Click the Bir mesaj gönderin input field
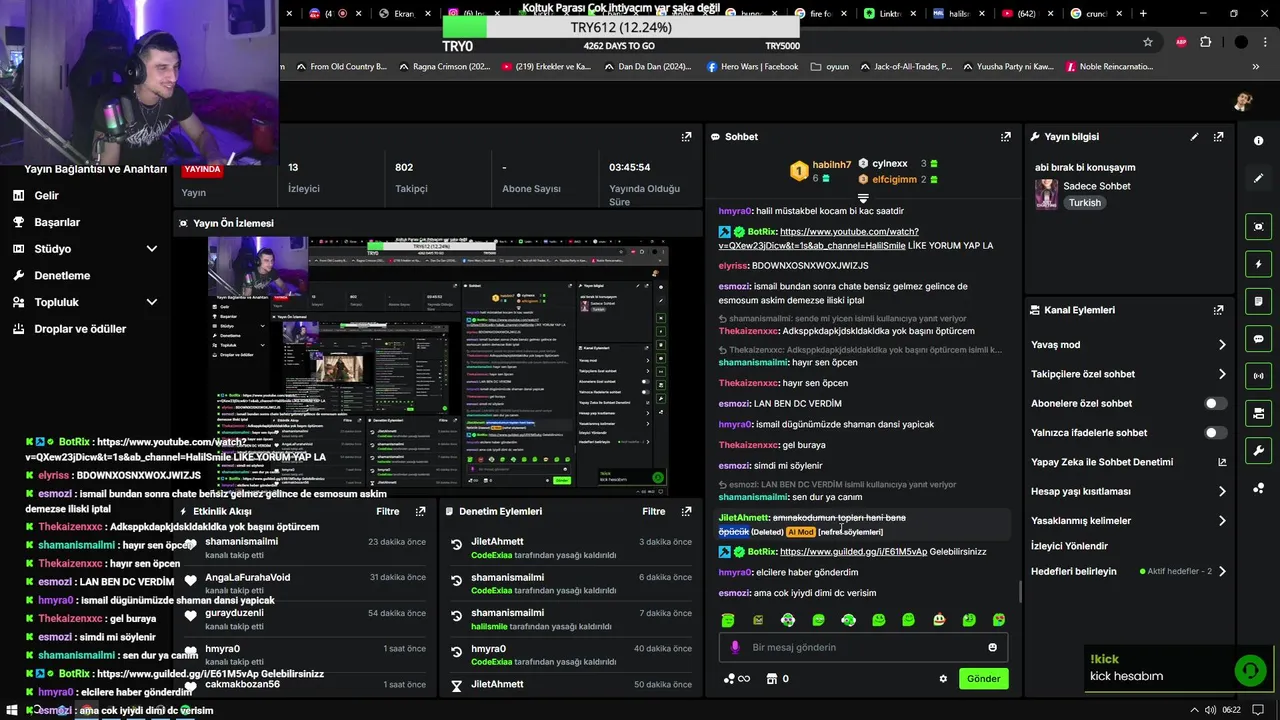This screenshot has width=1280, height=720. click(x=863, y=647)
